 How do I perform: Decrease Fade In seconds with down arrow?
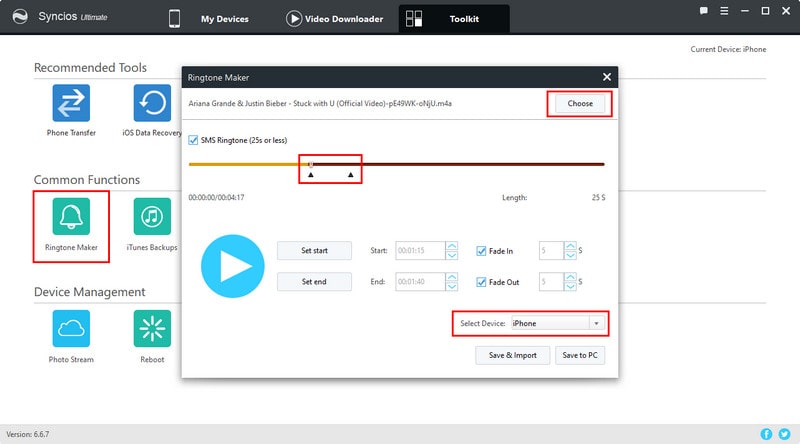tap(570, 255)
